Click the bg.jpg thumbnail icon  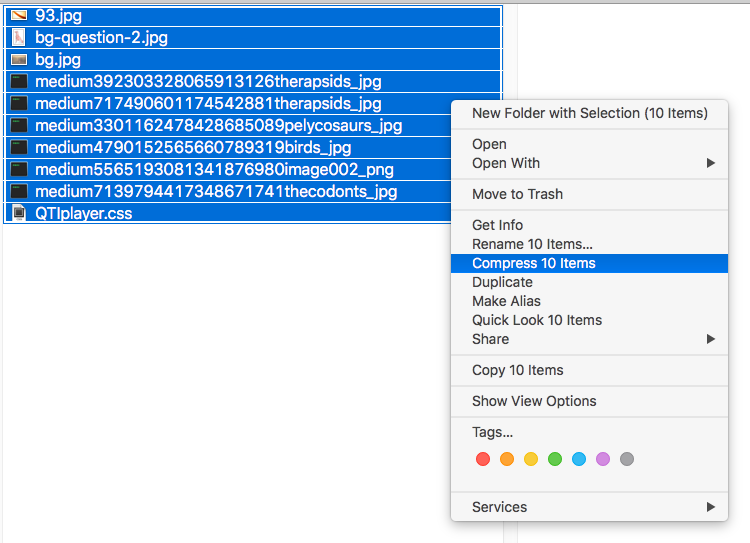[x=19, y=60]
